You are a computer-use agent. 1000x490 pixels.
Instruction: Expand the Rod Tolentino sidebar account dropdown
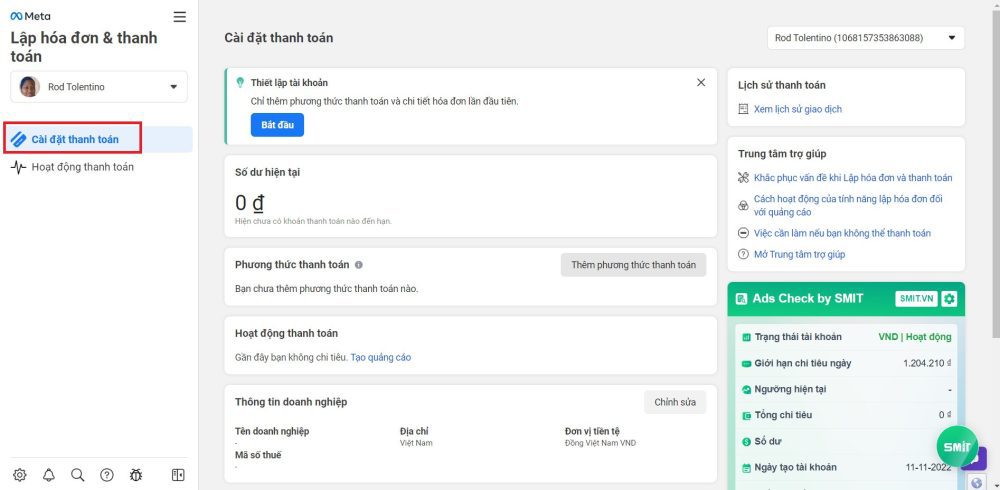pyautogui.click(x=99, y=87)
